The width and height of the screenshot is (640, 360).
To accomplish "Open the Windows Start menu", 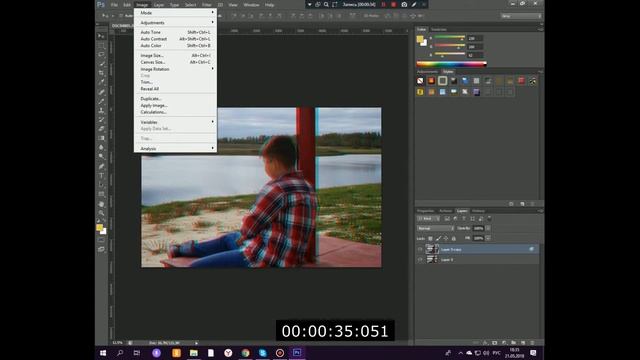I will tap(103, 353).
